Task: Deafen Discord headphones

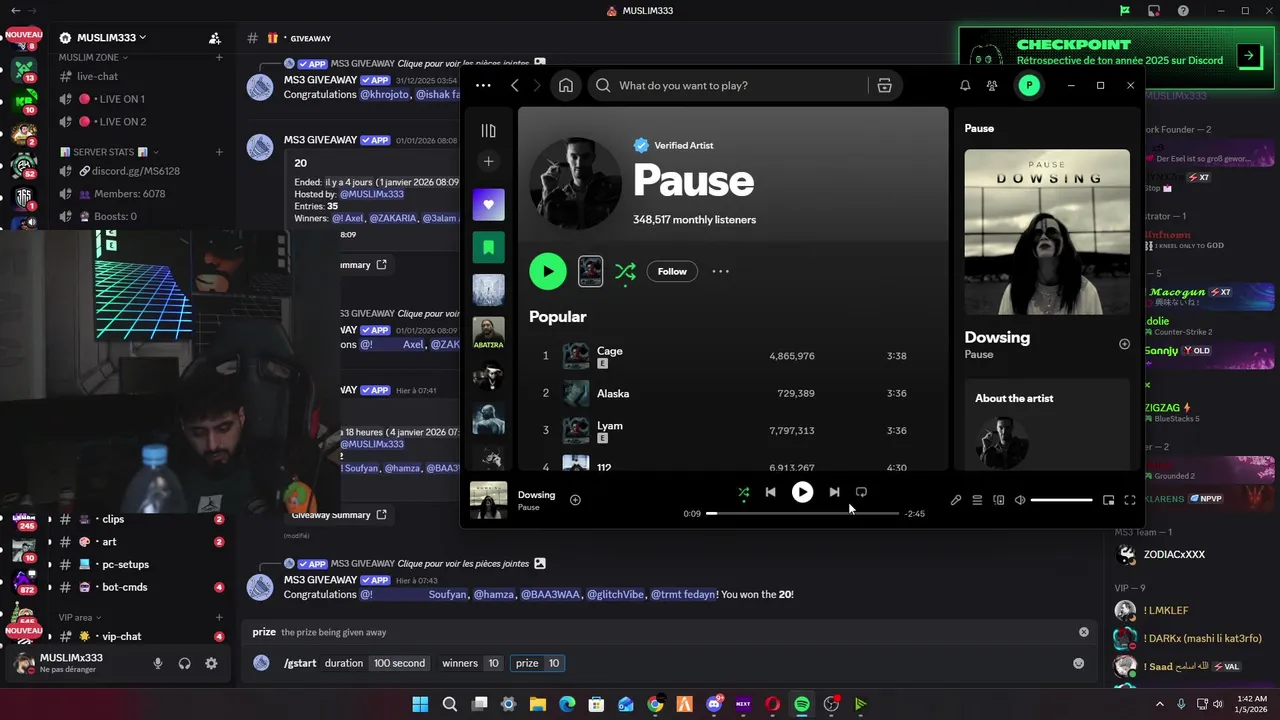Action: point(185,663)
